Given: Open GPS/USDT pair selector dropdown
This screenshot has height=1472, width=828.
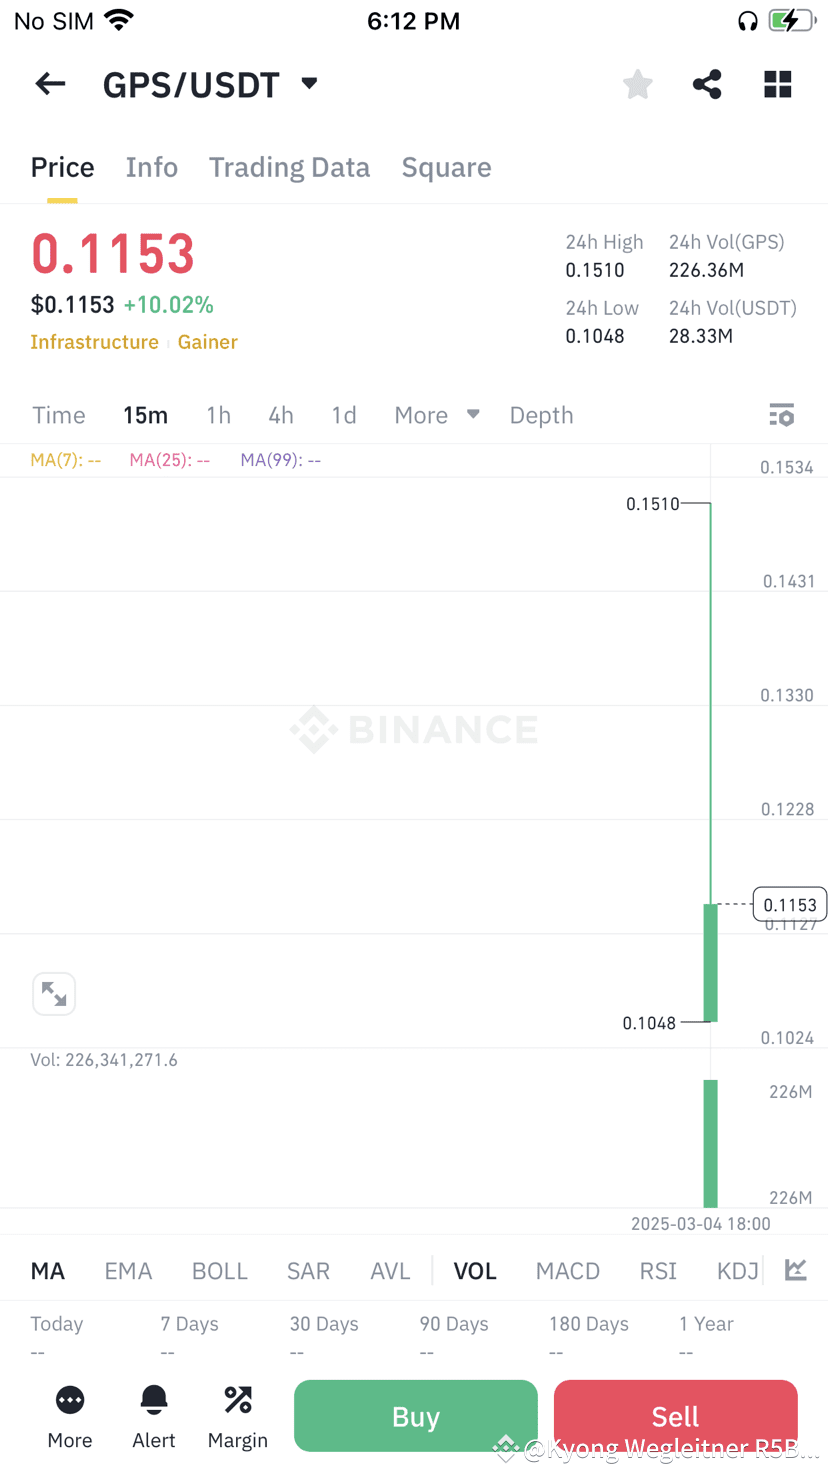Looking at the screenshot, I should [x=309, y=84].
